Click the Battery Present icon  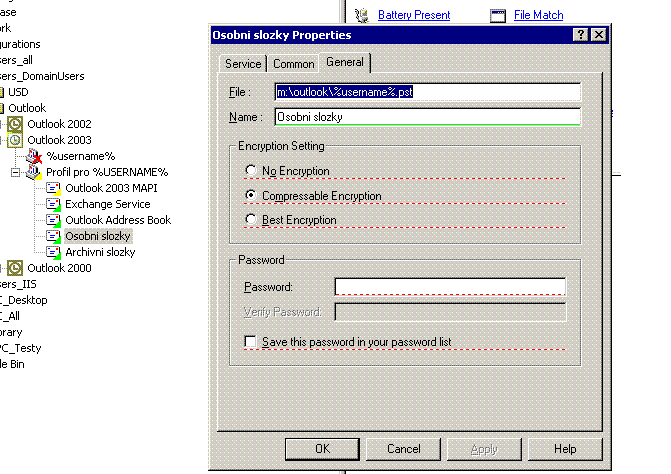click(362, 15)
